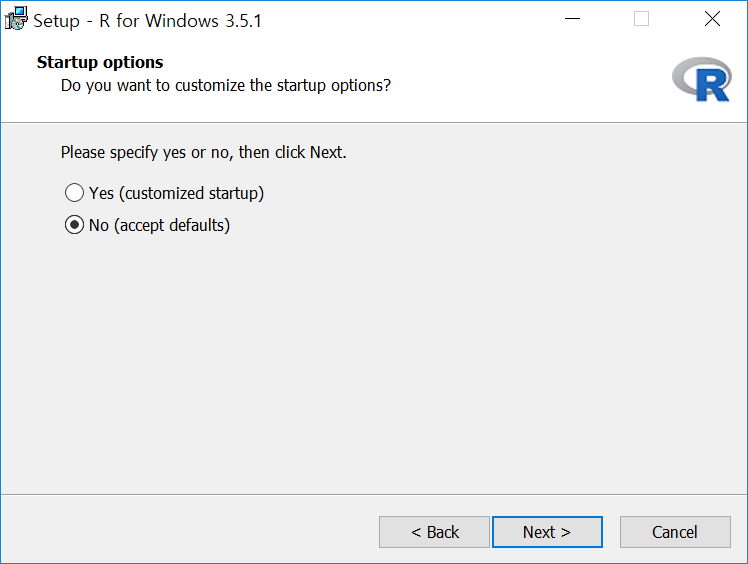The image size is (748, 564).
Task: Click the Next > button
Action: pyautogui.click(x=547, y=532)
